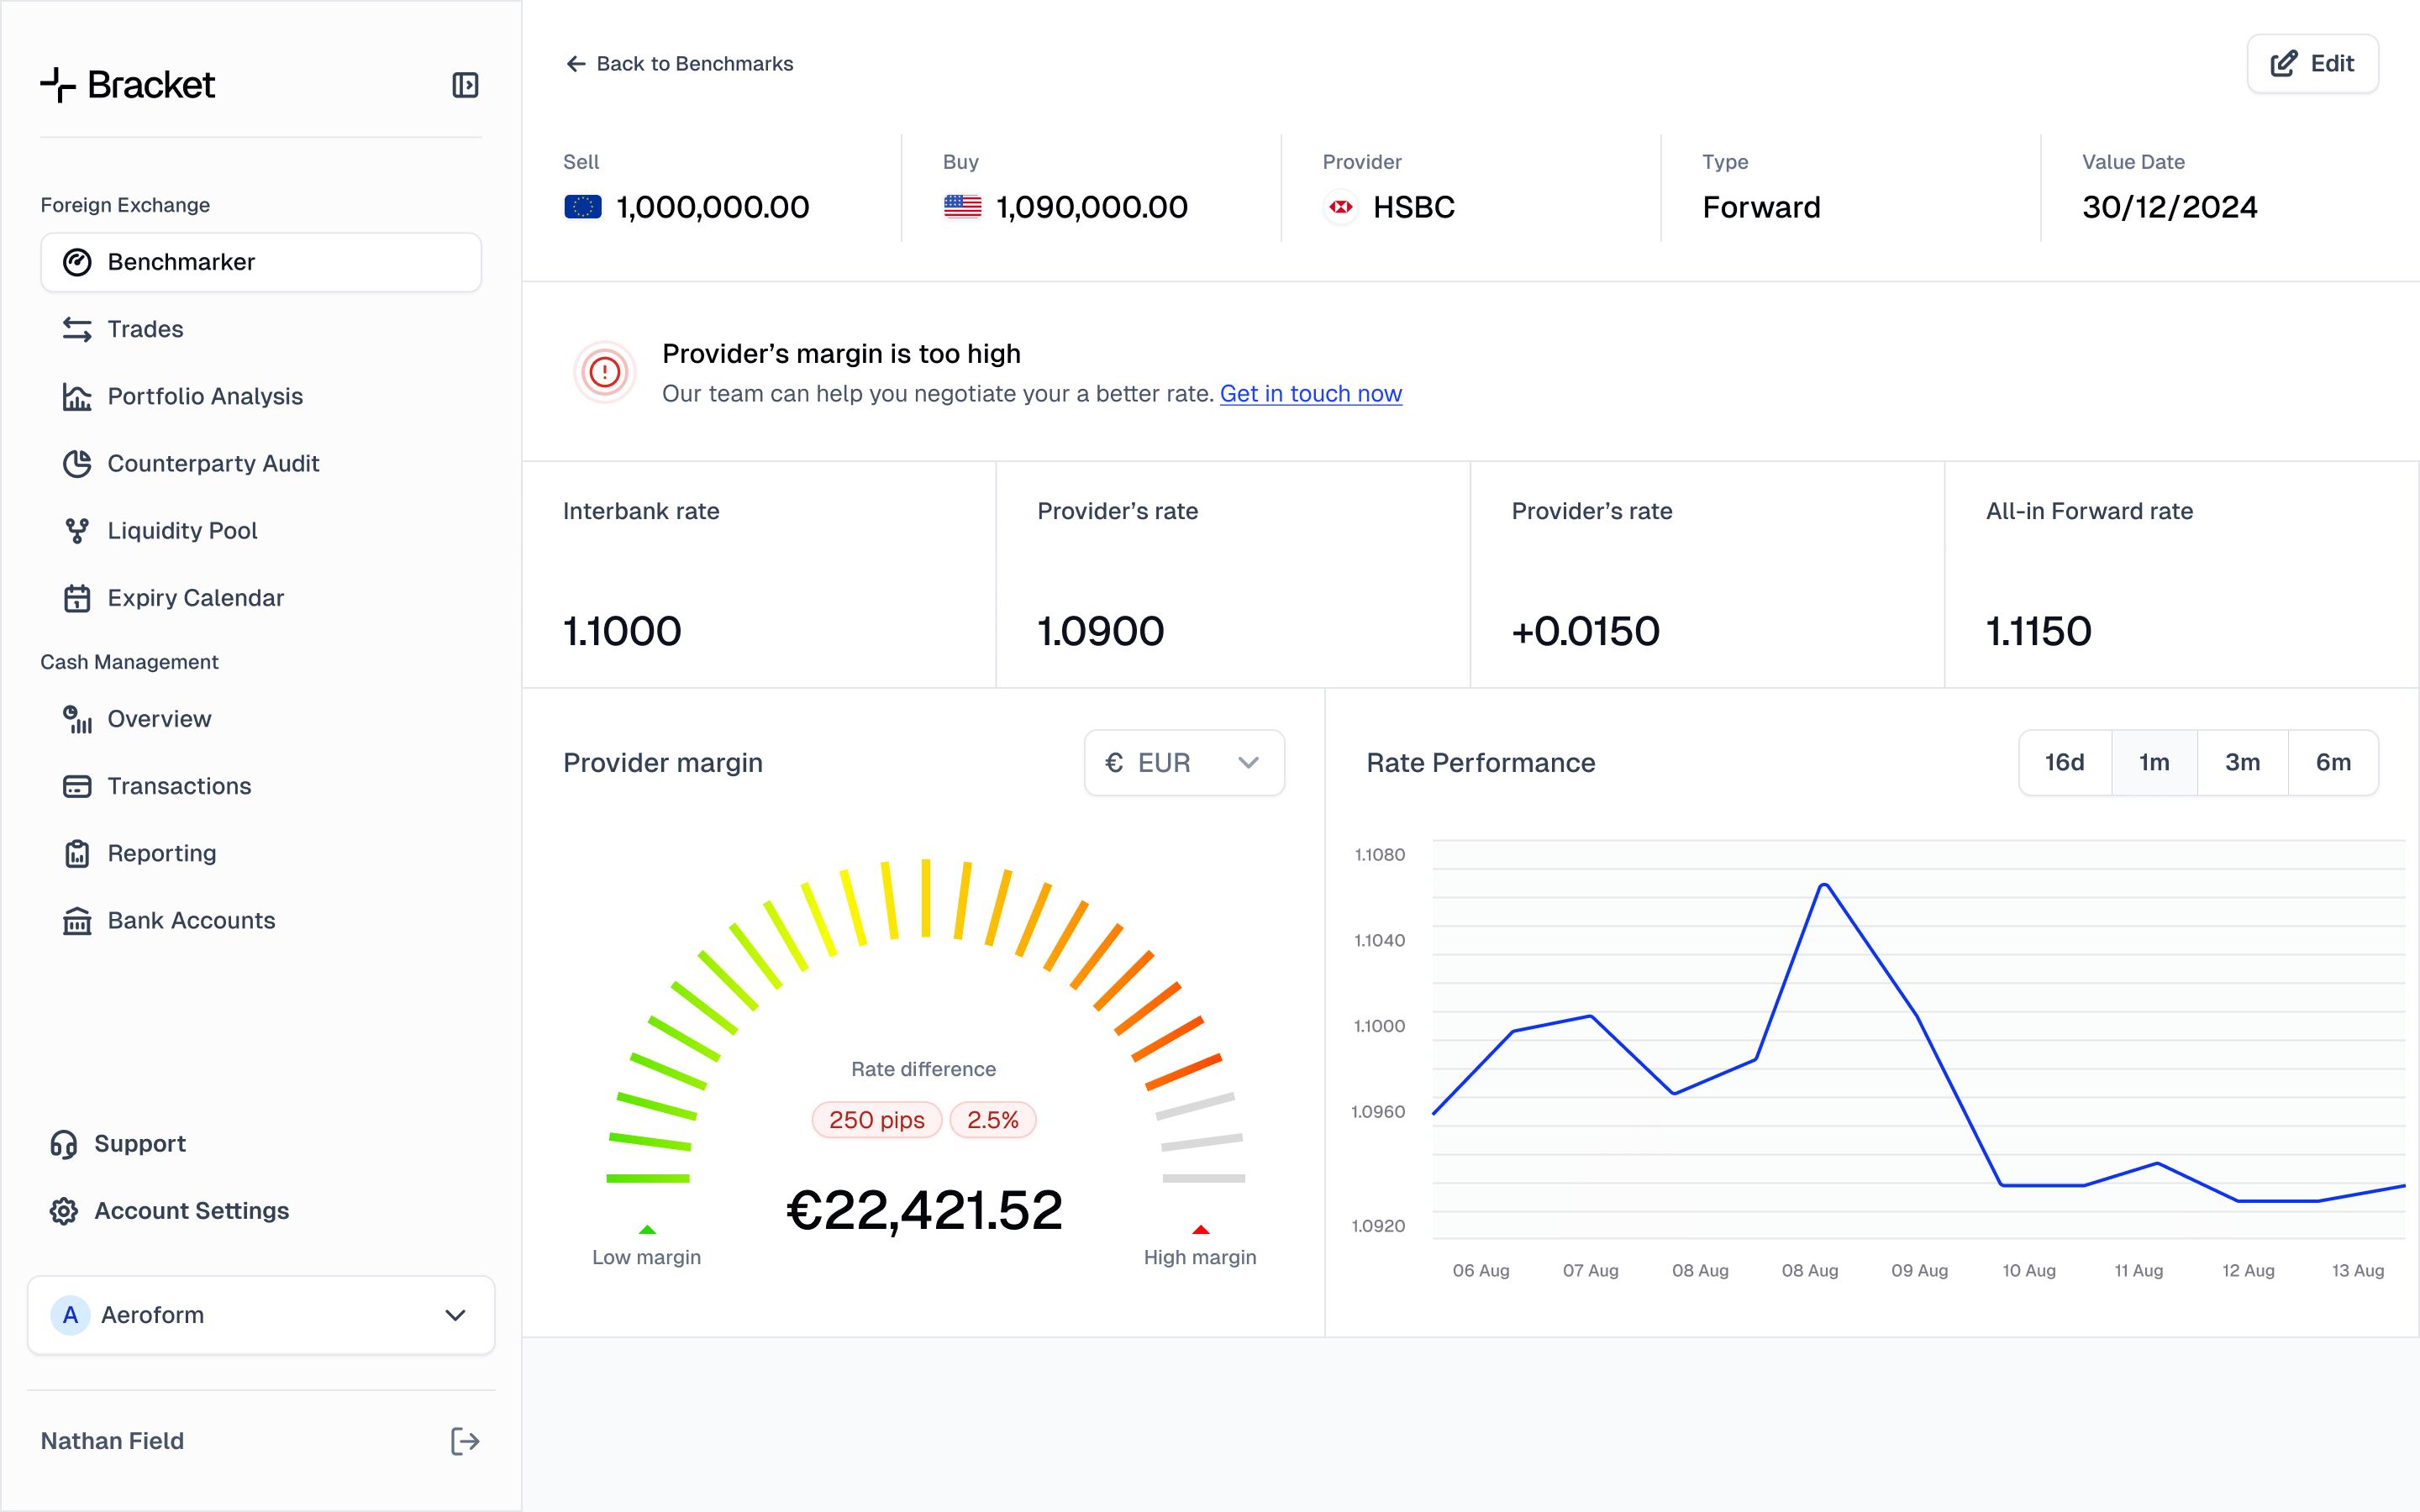Click Back to Benchmarks
This screenshot has height=1512, width=2420.
(x=680, y=64)
